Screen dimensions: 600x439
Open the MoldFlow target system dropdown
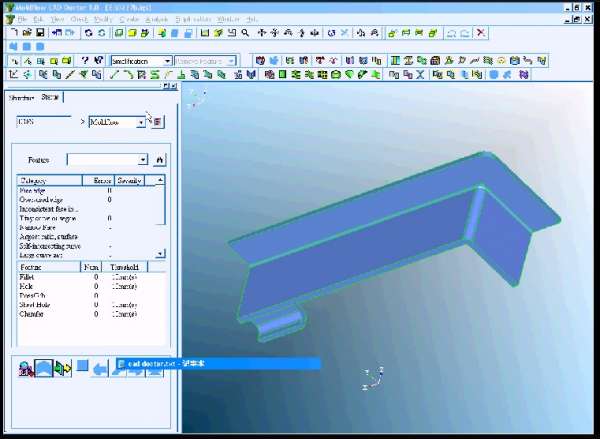[141, 122]
